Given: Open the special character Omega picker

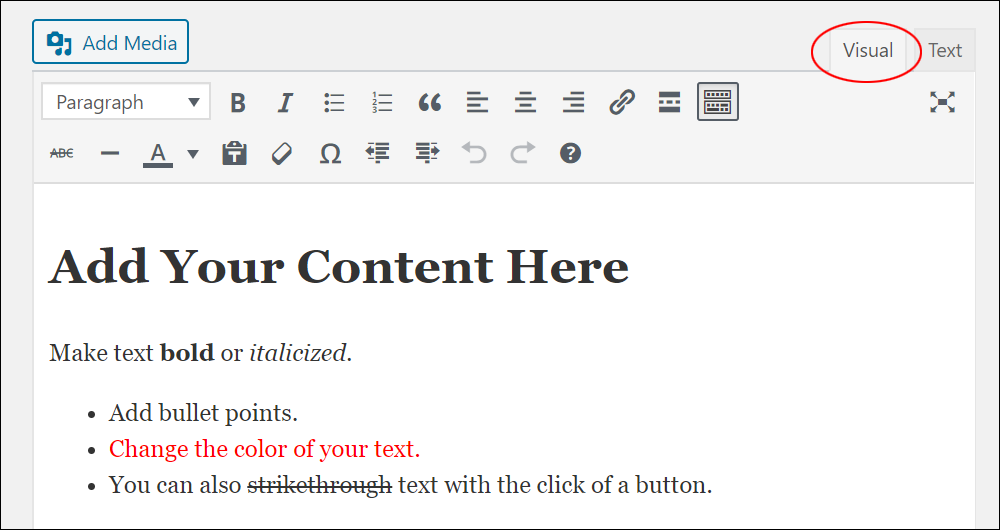Looking at the screenshot, I should [330, 153].
